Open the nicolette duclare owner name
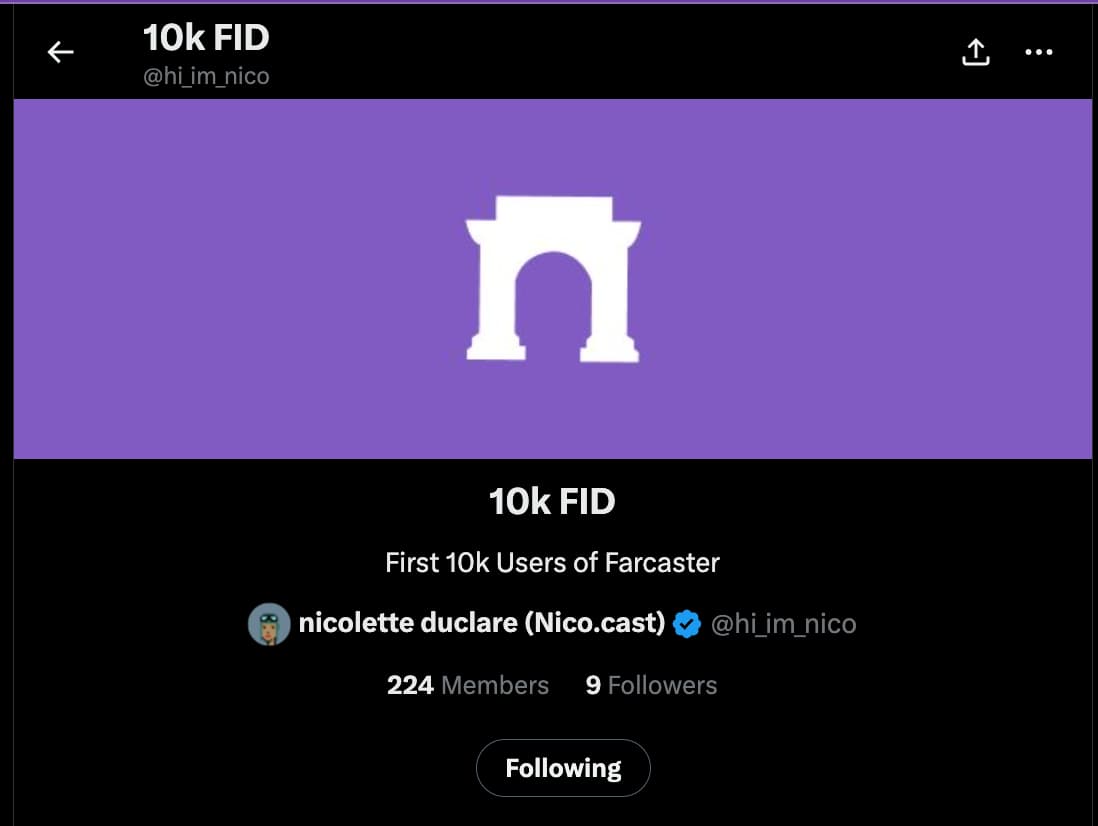The width and height of the screenshot is (1098, 826). 408,623
